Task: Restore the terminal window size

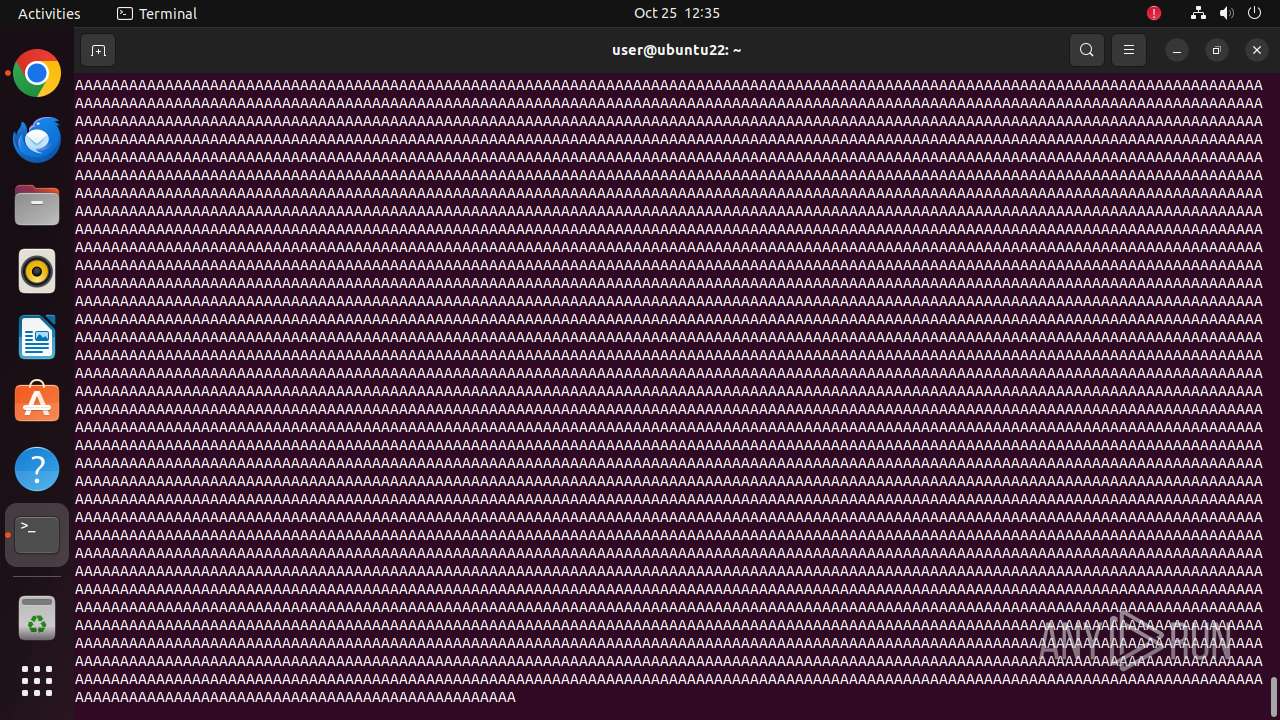Action: (1217, 50)
